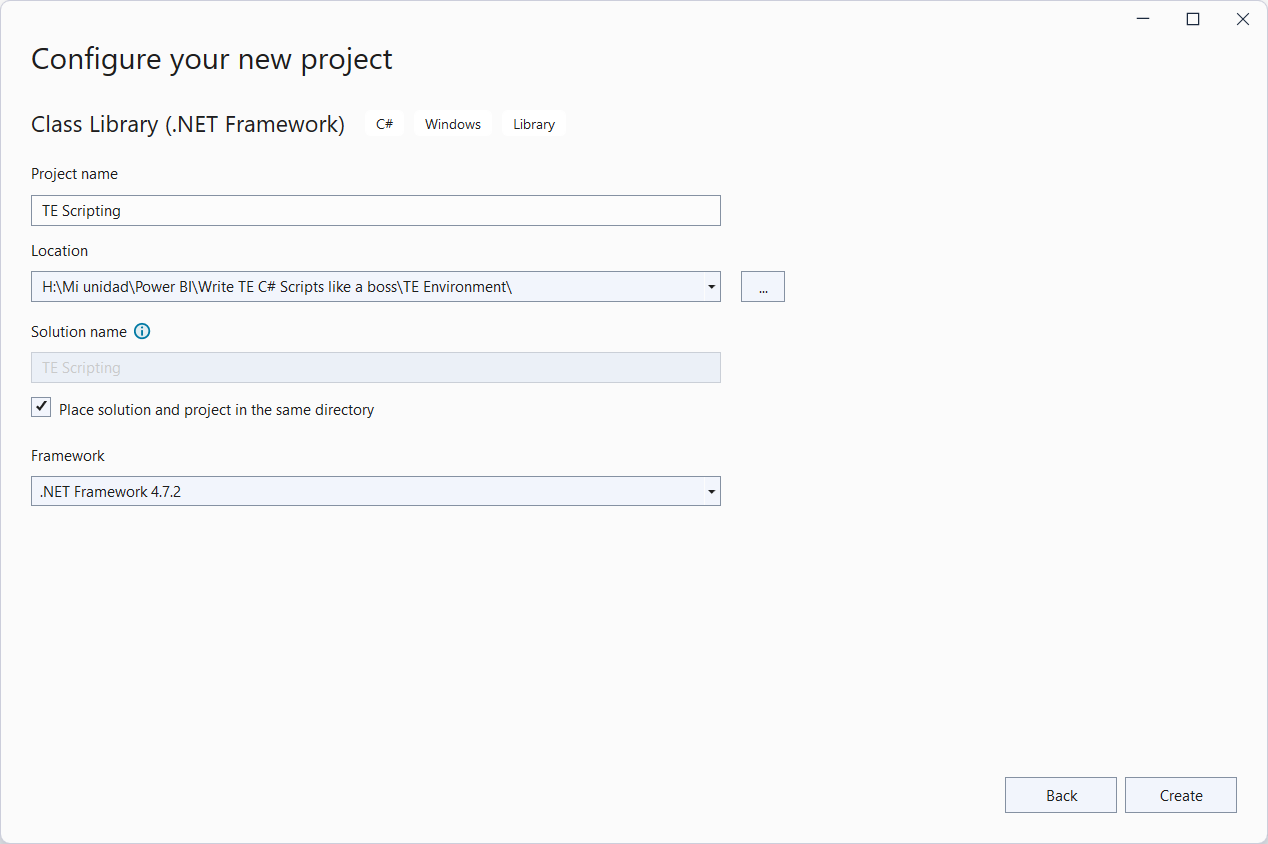Click the 'Configure your new project' heading
This screenshot has width=1268, height=844.
tap(212, 59)
